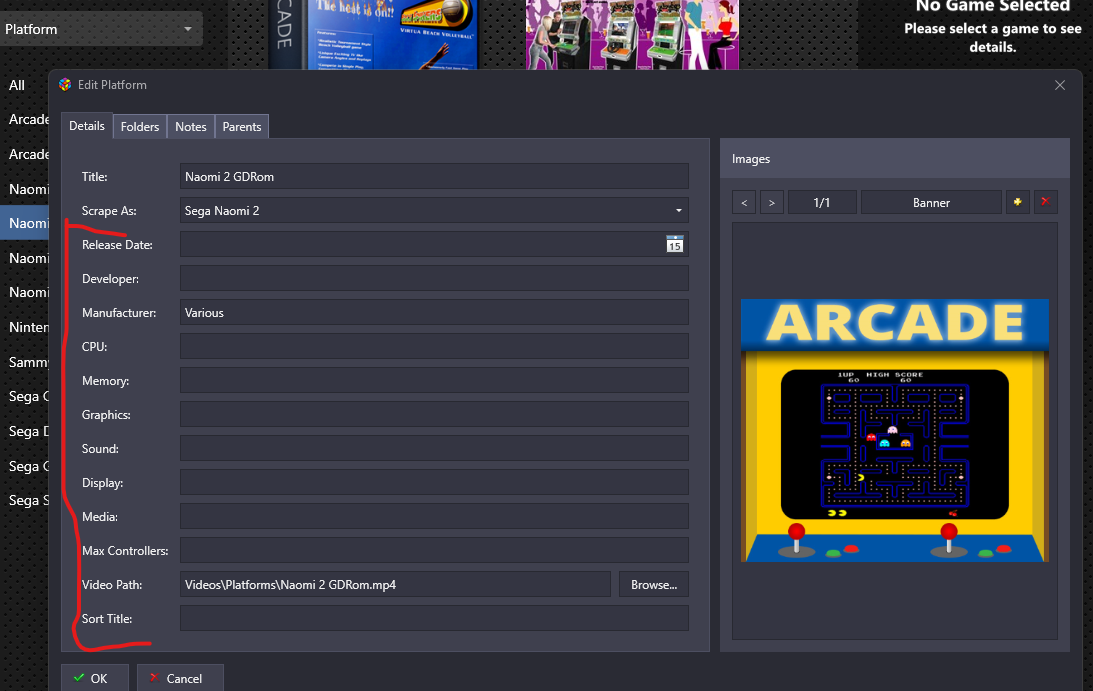This screenshot has width=1093, height=691.
Task: Open the Notes tab
Action: coord(191,127)
